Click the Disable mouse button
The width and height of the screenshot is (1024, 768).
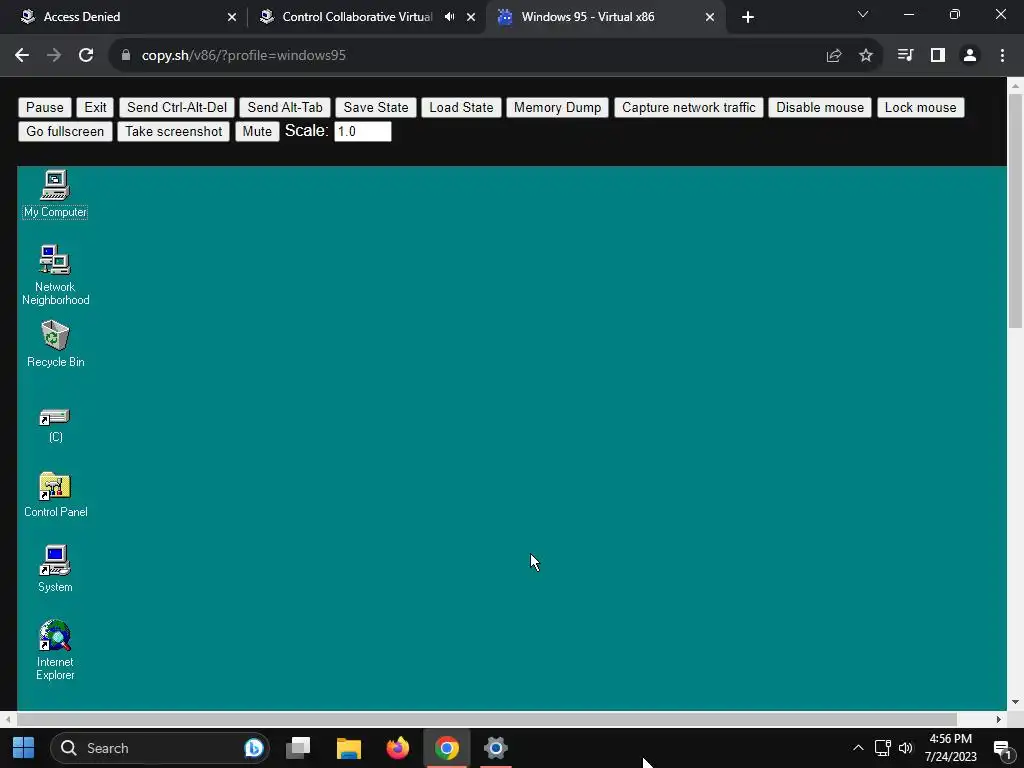point(820,107)
